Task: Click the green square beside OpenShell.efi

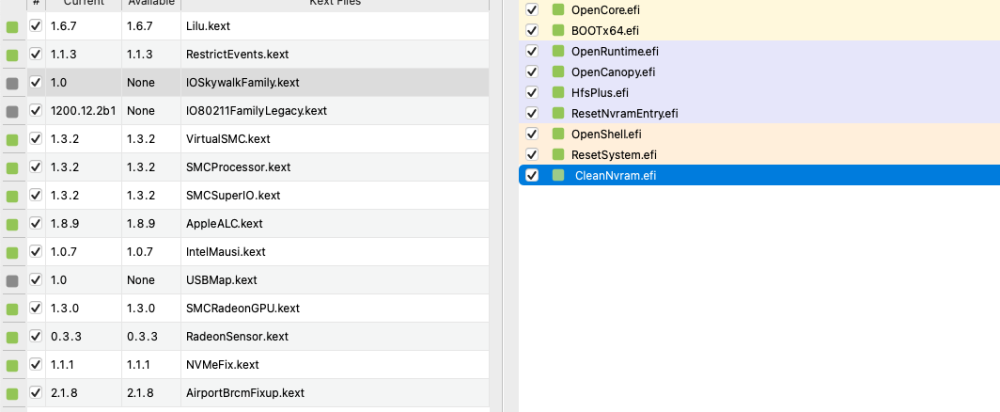Action: coord(559,134)
